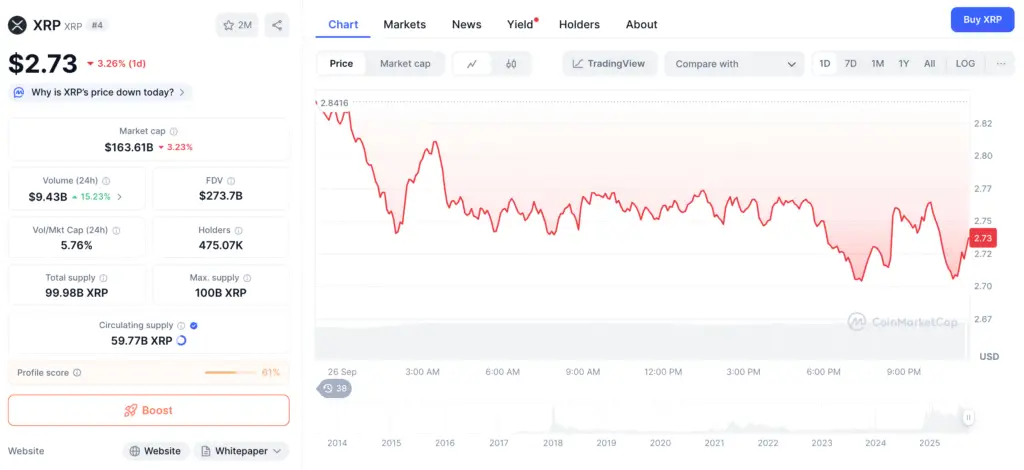The width and height of the screenshot is (1024, 470).
Task: Add XRP to watchlist via star button
Action: 237,25
